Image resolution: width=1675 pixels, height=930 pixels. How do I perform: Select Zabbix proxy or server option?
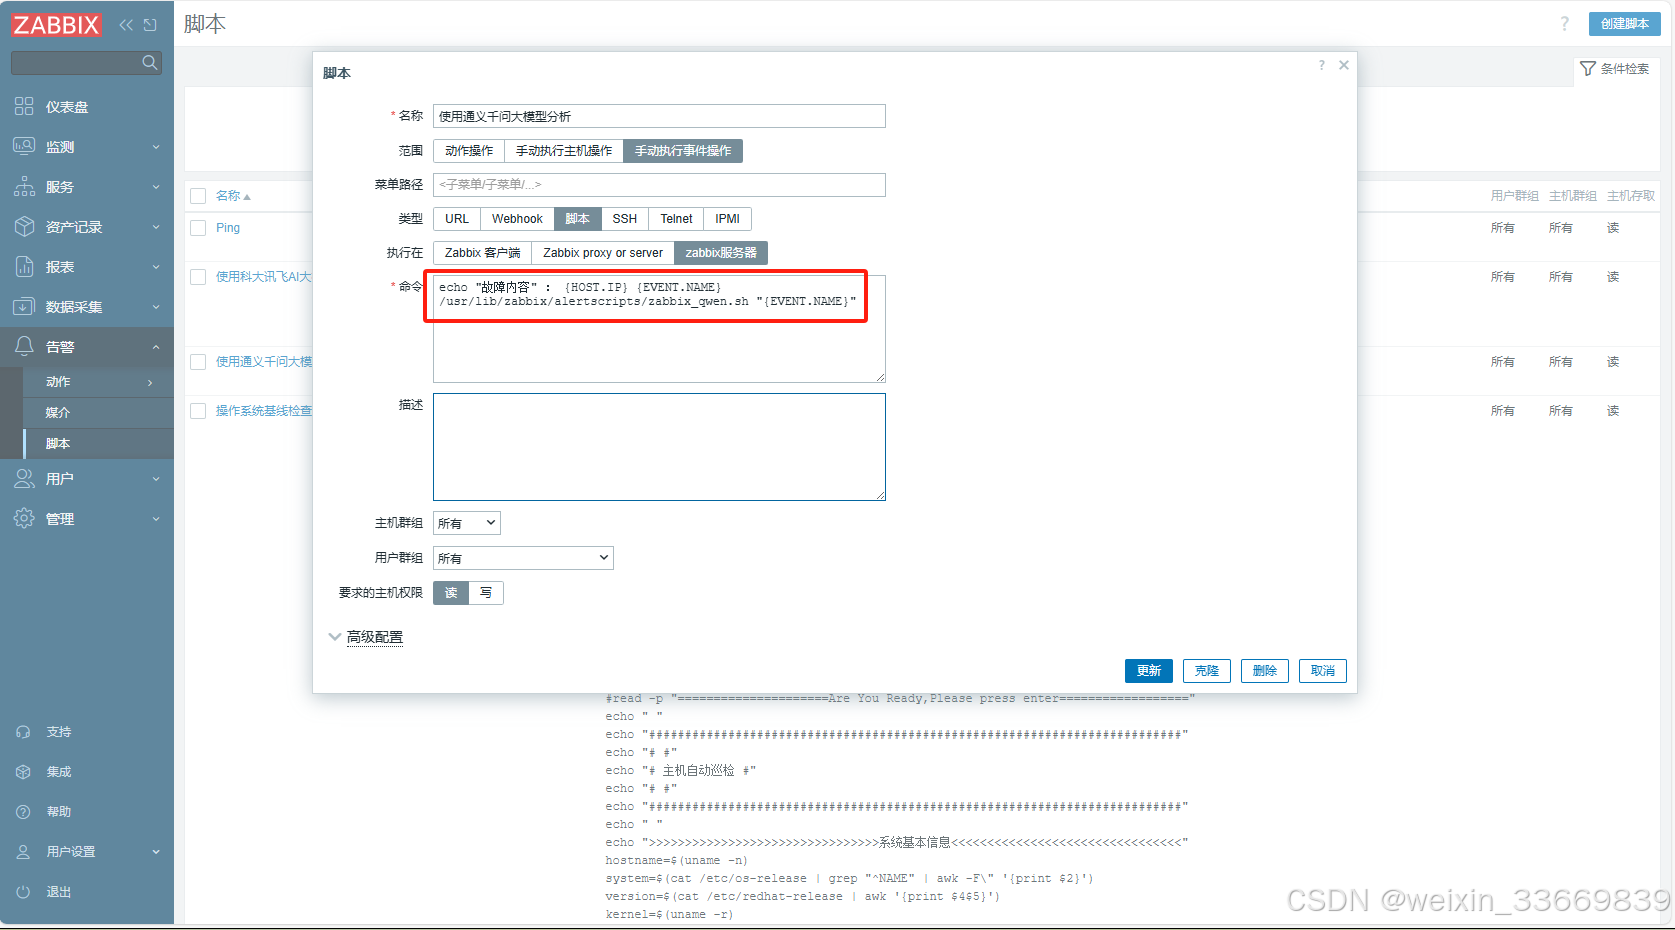(603, 253)
